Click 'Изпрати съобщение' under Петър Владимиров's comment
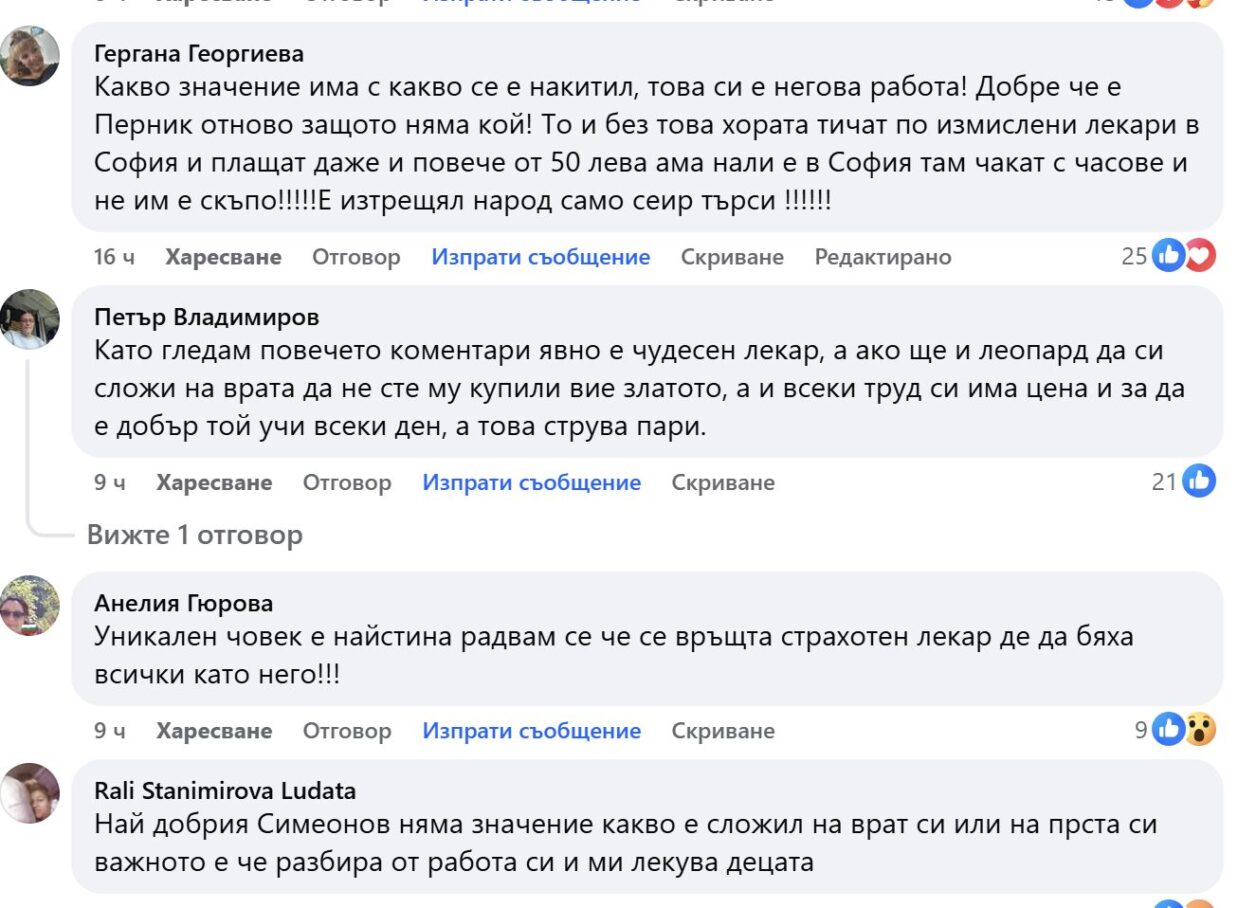 (x=531, y=483)
